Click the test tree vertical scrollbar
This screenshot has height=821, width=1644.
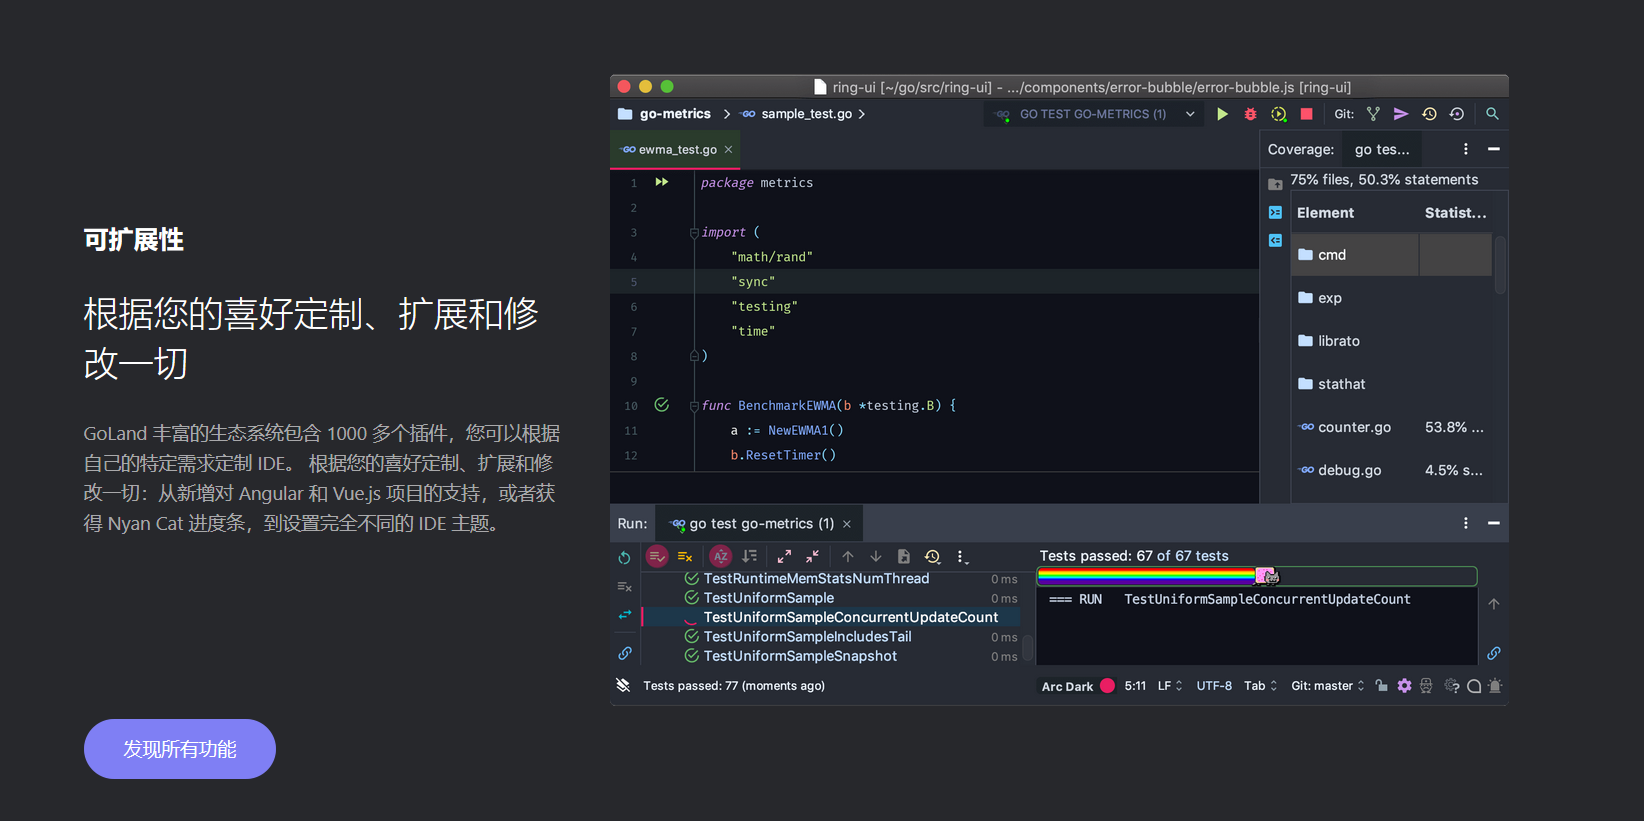pyautogui.click(x=1027, y=646)
